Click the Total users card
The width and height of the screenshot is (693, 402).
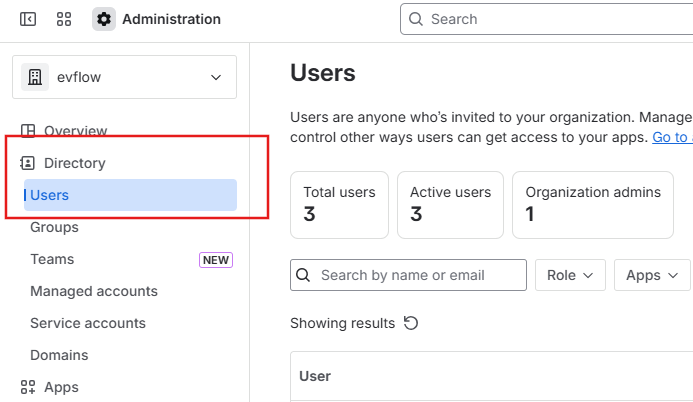coord(339,205)
